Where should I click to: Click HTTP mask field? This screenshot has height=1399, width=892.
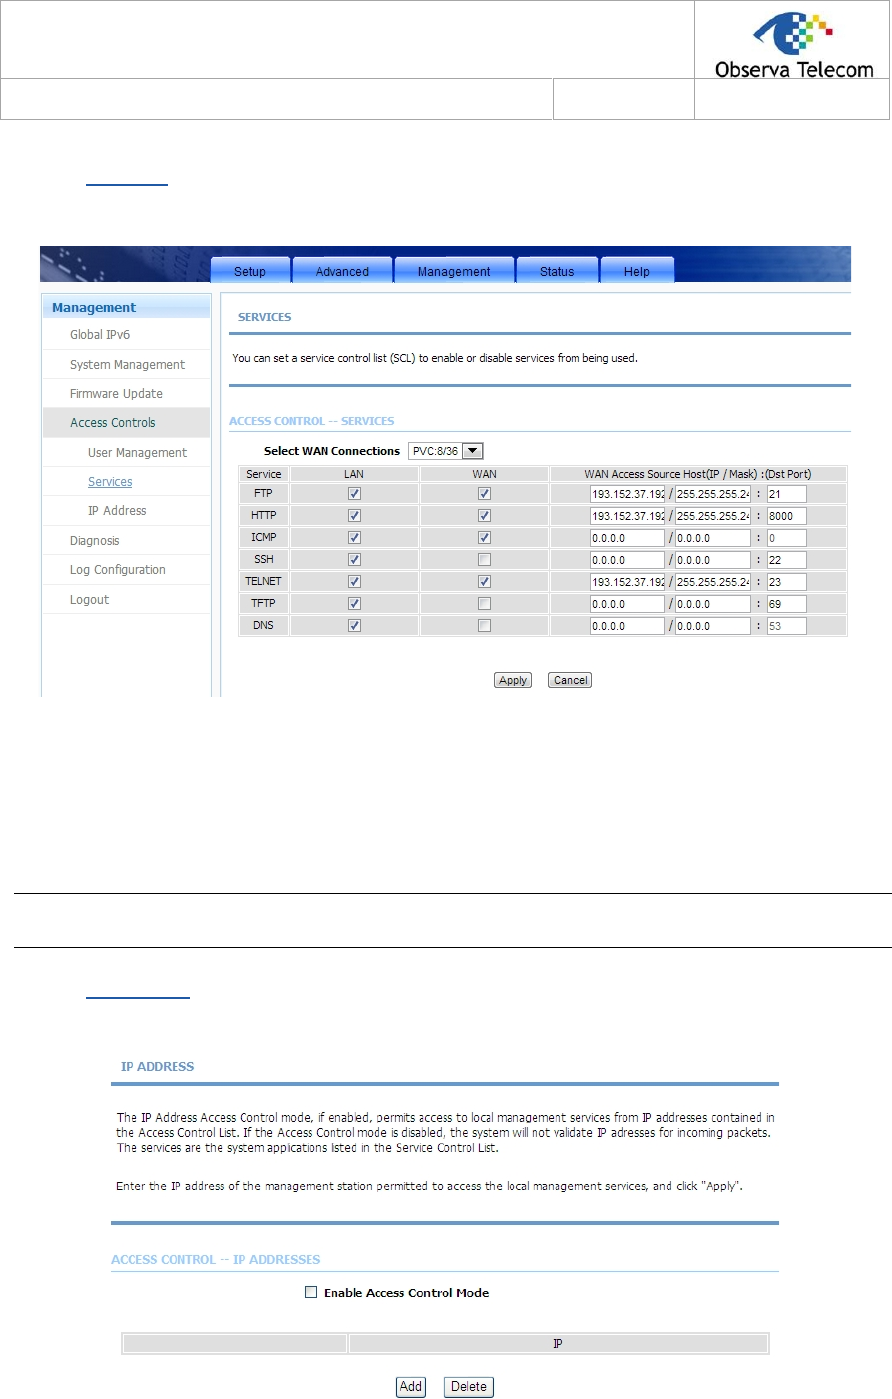[x=712, y=516]
